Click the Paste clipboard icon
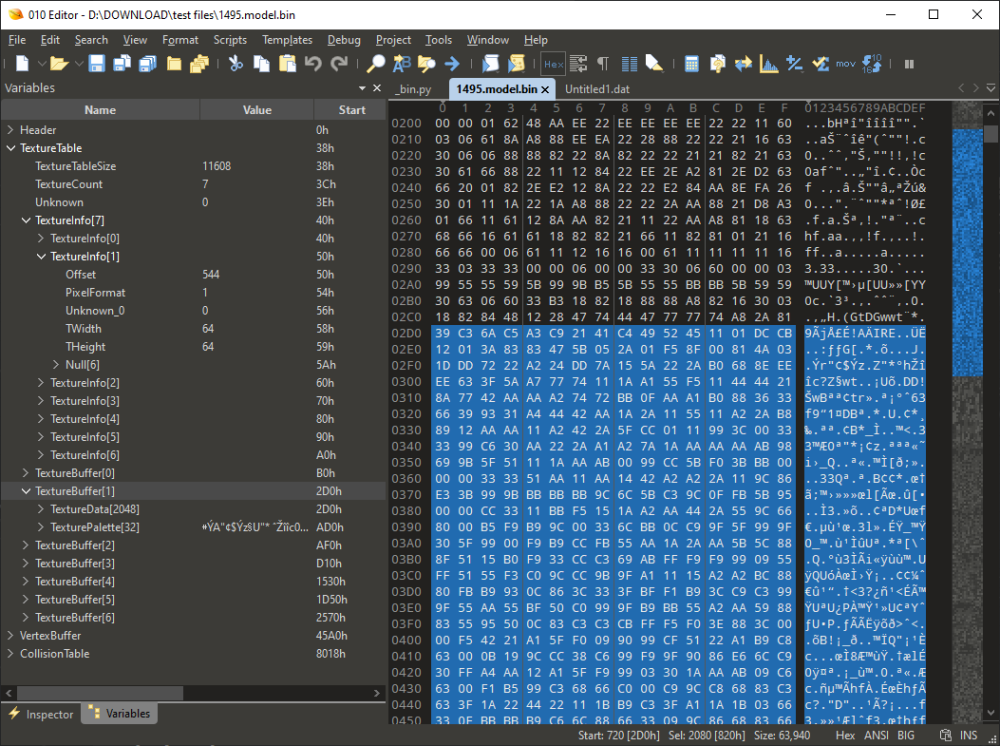 (x=287, y=64)
